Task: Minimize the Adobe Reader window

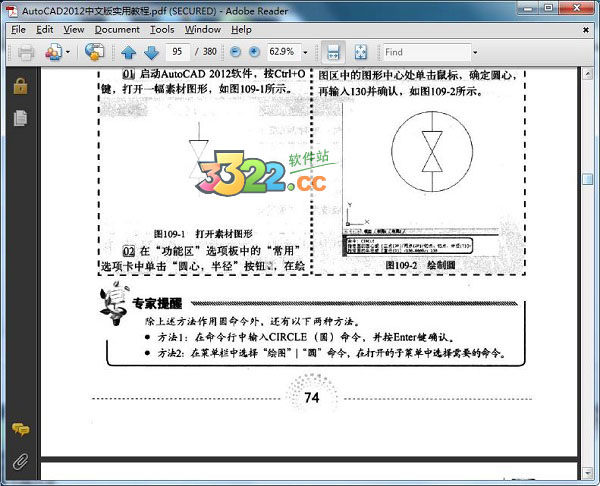Action: (x=528, y=8)
